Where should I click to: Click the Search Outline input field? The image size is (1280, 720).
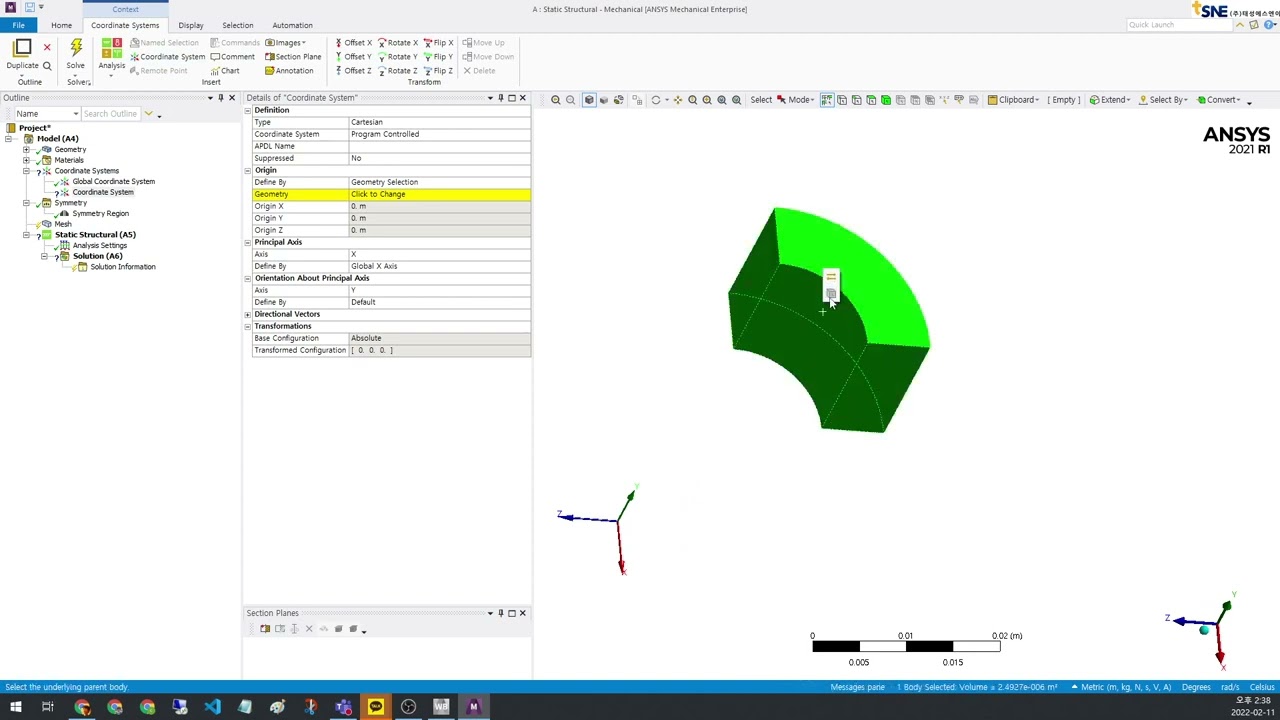(x=110, y=114)
